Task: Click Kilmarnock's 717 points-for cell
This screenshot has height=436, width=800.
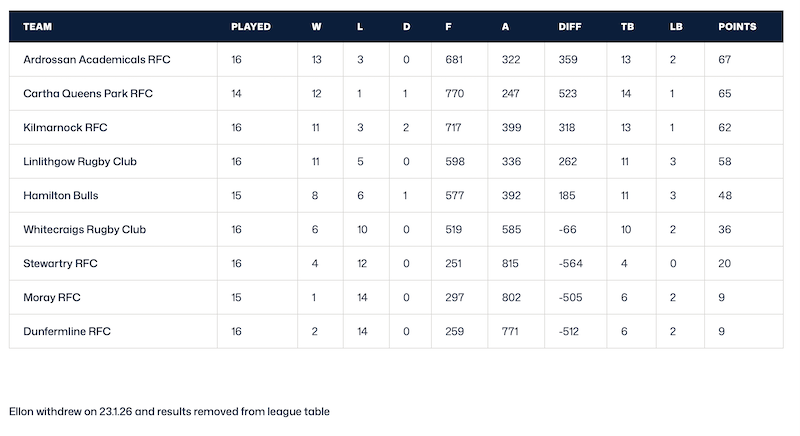Action: (456, 128)
